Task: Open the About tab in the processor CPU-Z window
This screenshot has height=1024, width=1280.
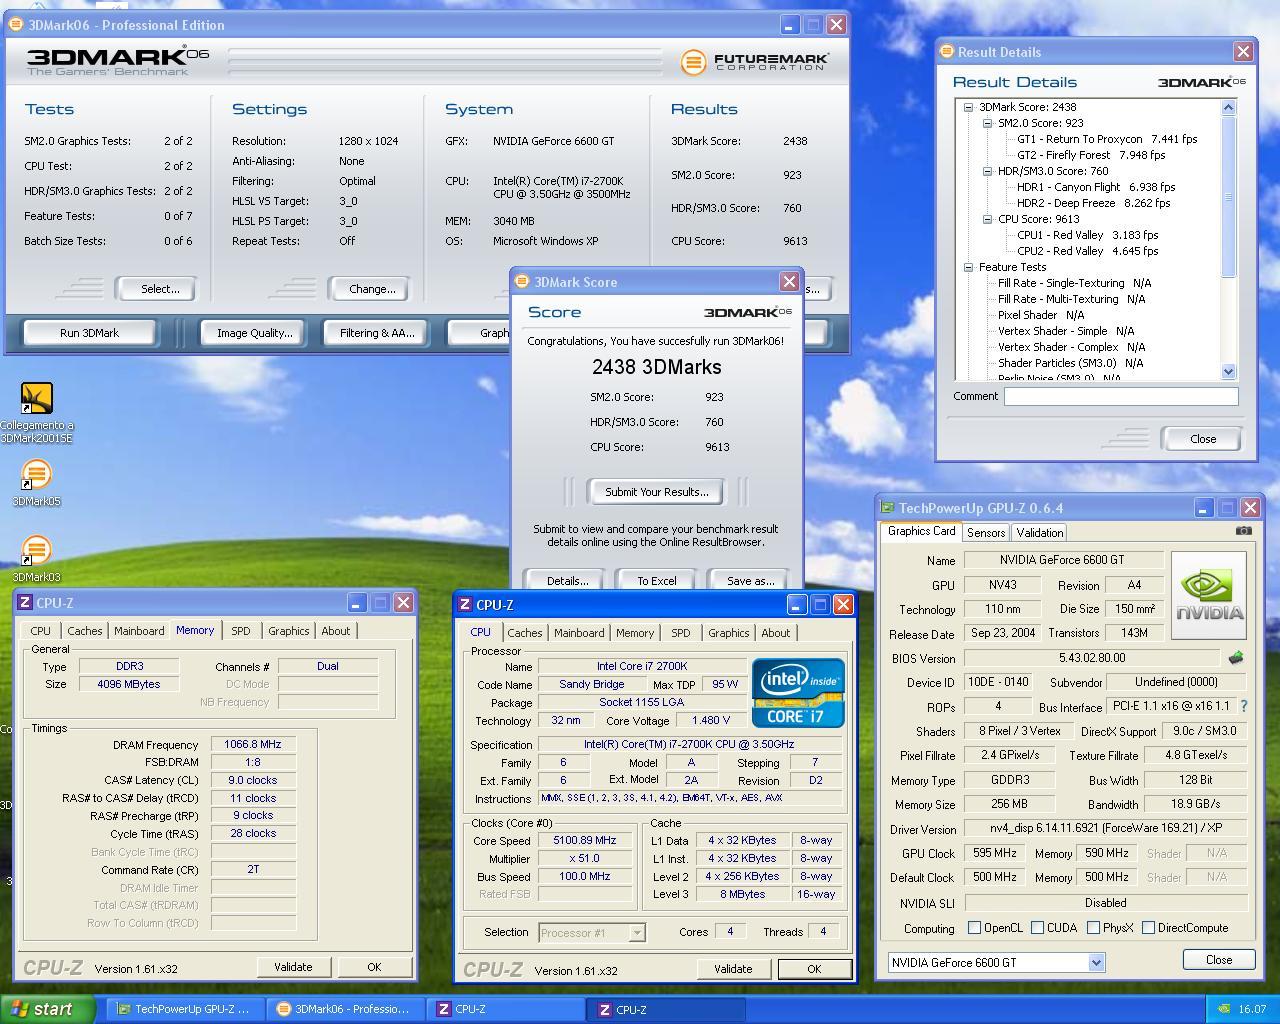Action: [x=776, y=633]
